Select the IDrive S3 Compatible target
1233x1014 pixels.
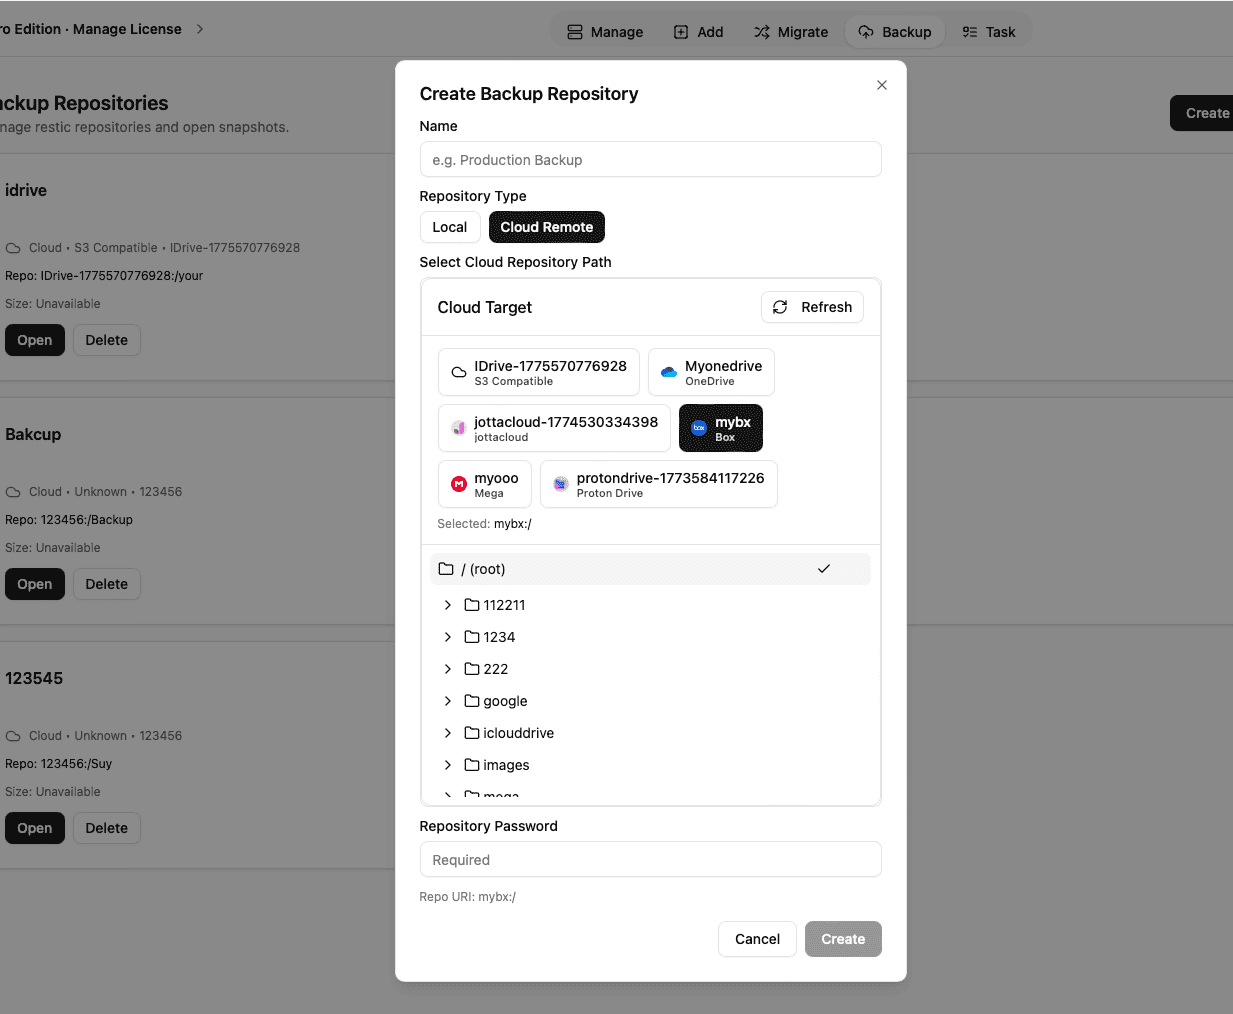538,371
